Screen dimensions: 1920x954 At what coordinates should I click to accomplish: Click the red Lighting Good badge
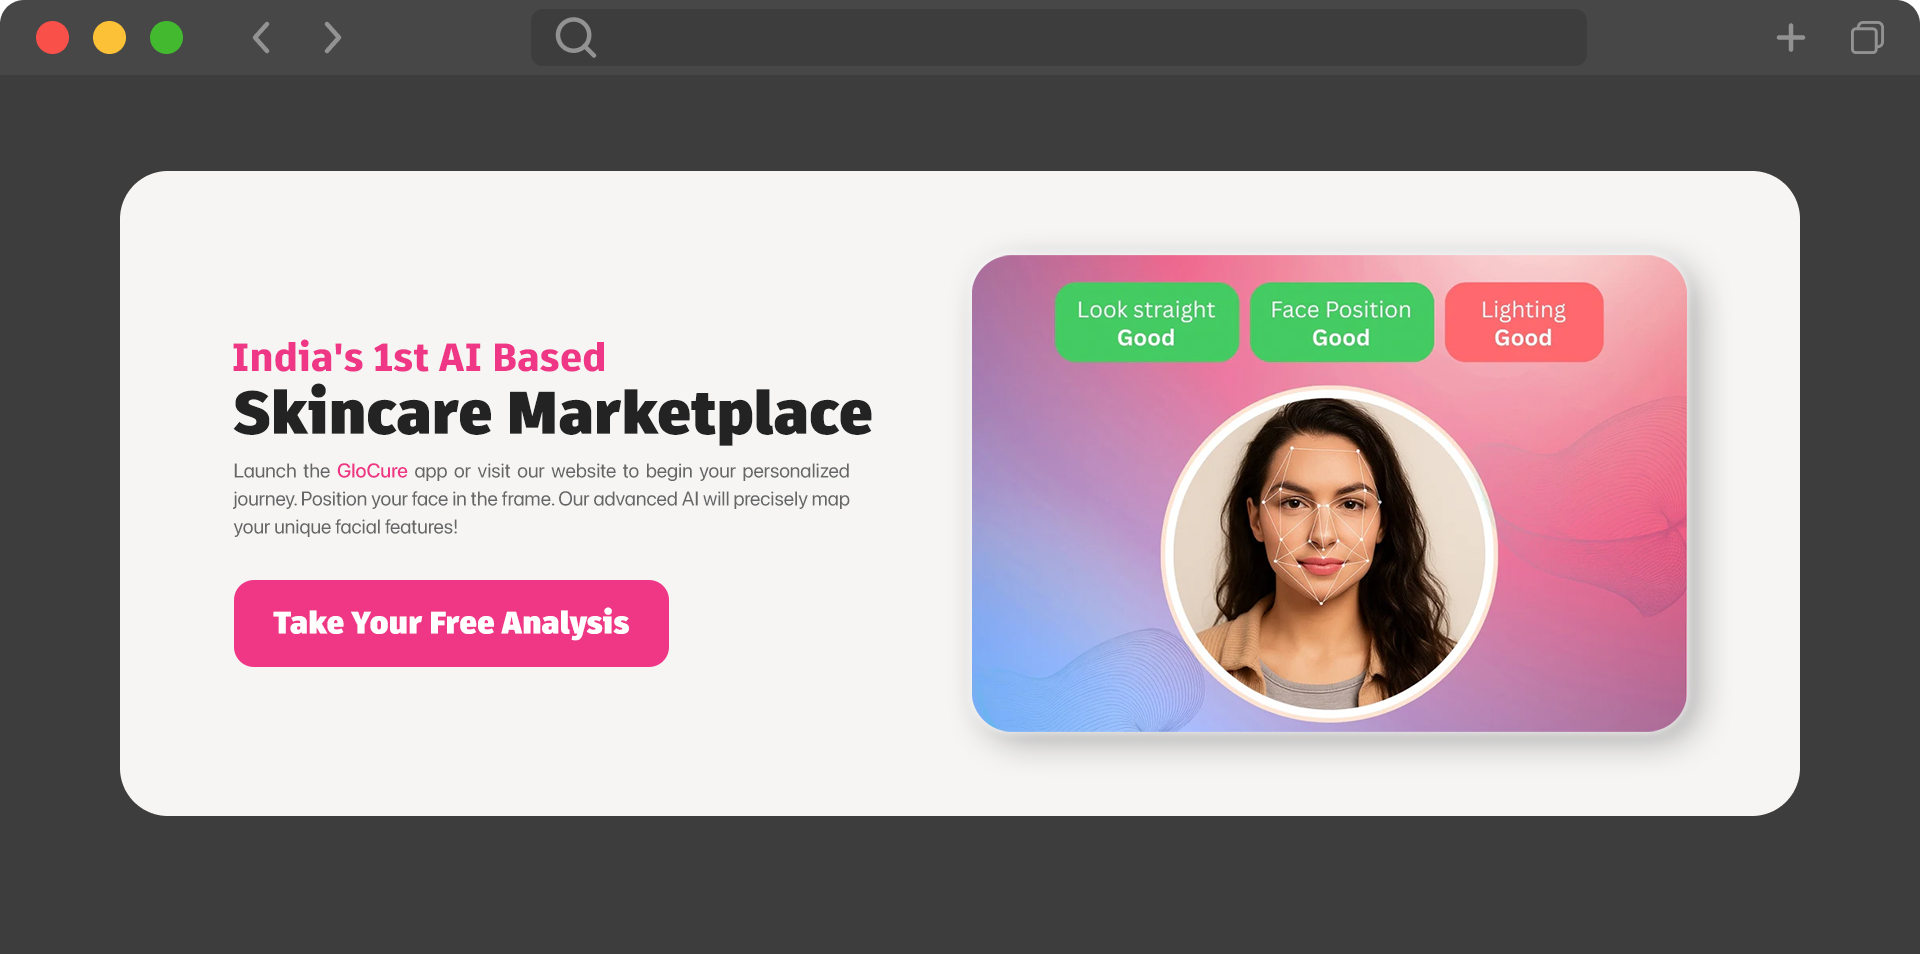[x=1524, y=322]
